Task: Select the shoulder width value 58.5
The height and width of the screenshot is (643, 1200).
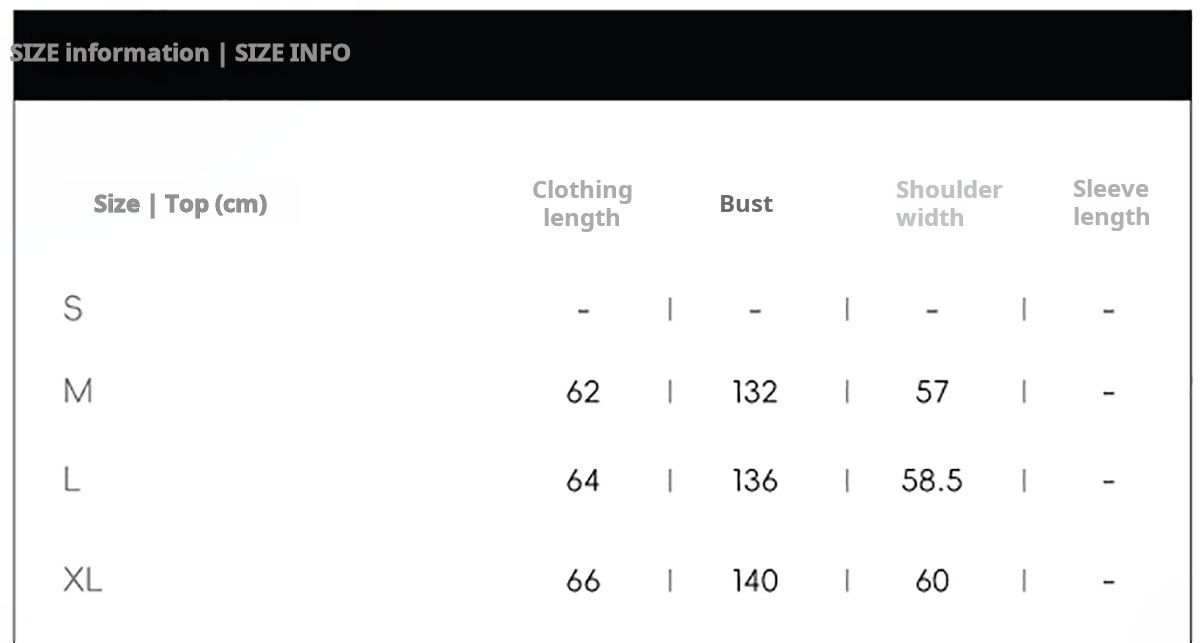Action: pyautogui.click(x=931, y=481)
